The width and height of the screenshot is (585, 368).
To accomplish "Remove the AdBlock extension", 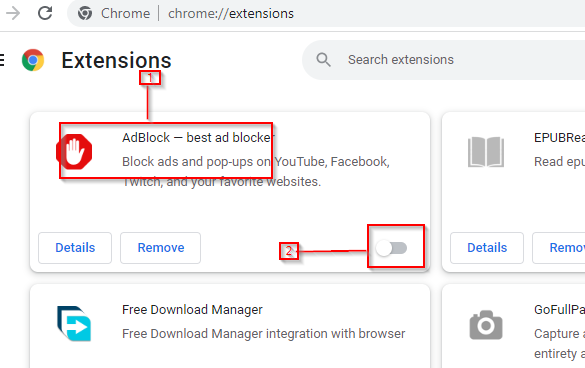I will [x=160, y=248].
